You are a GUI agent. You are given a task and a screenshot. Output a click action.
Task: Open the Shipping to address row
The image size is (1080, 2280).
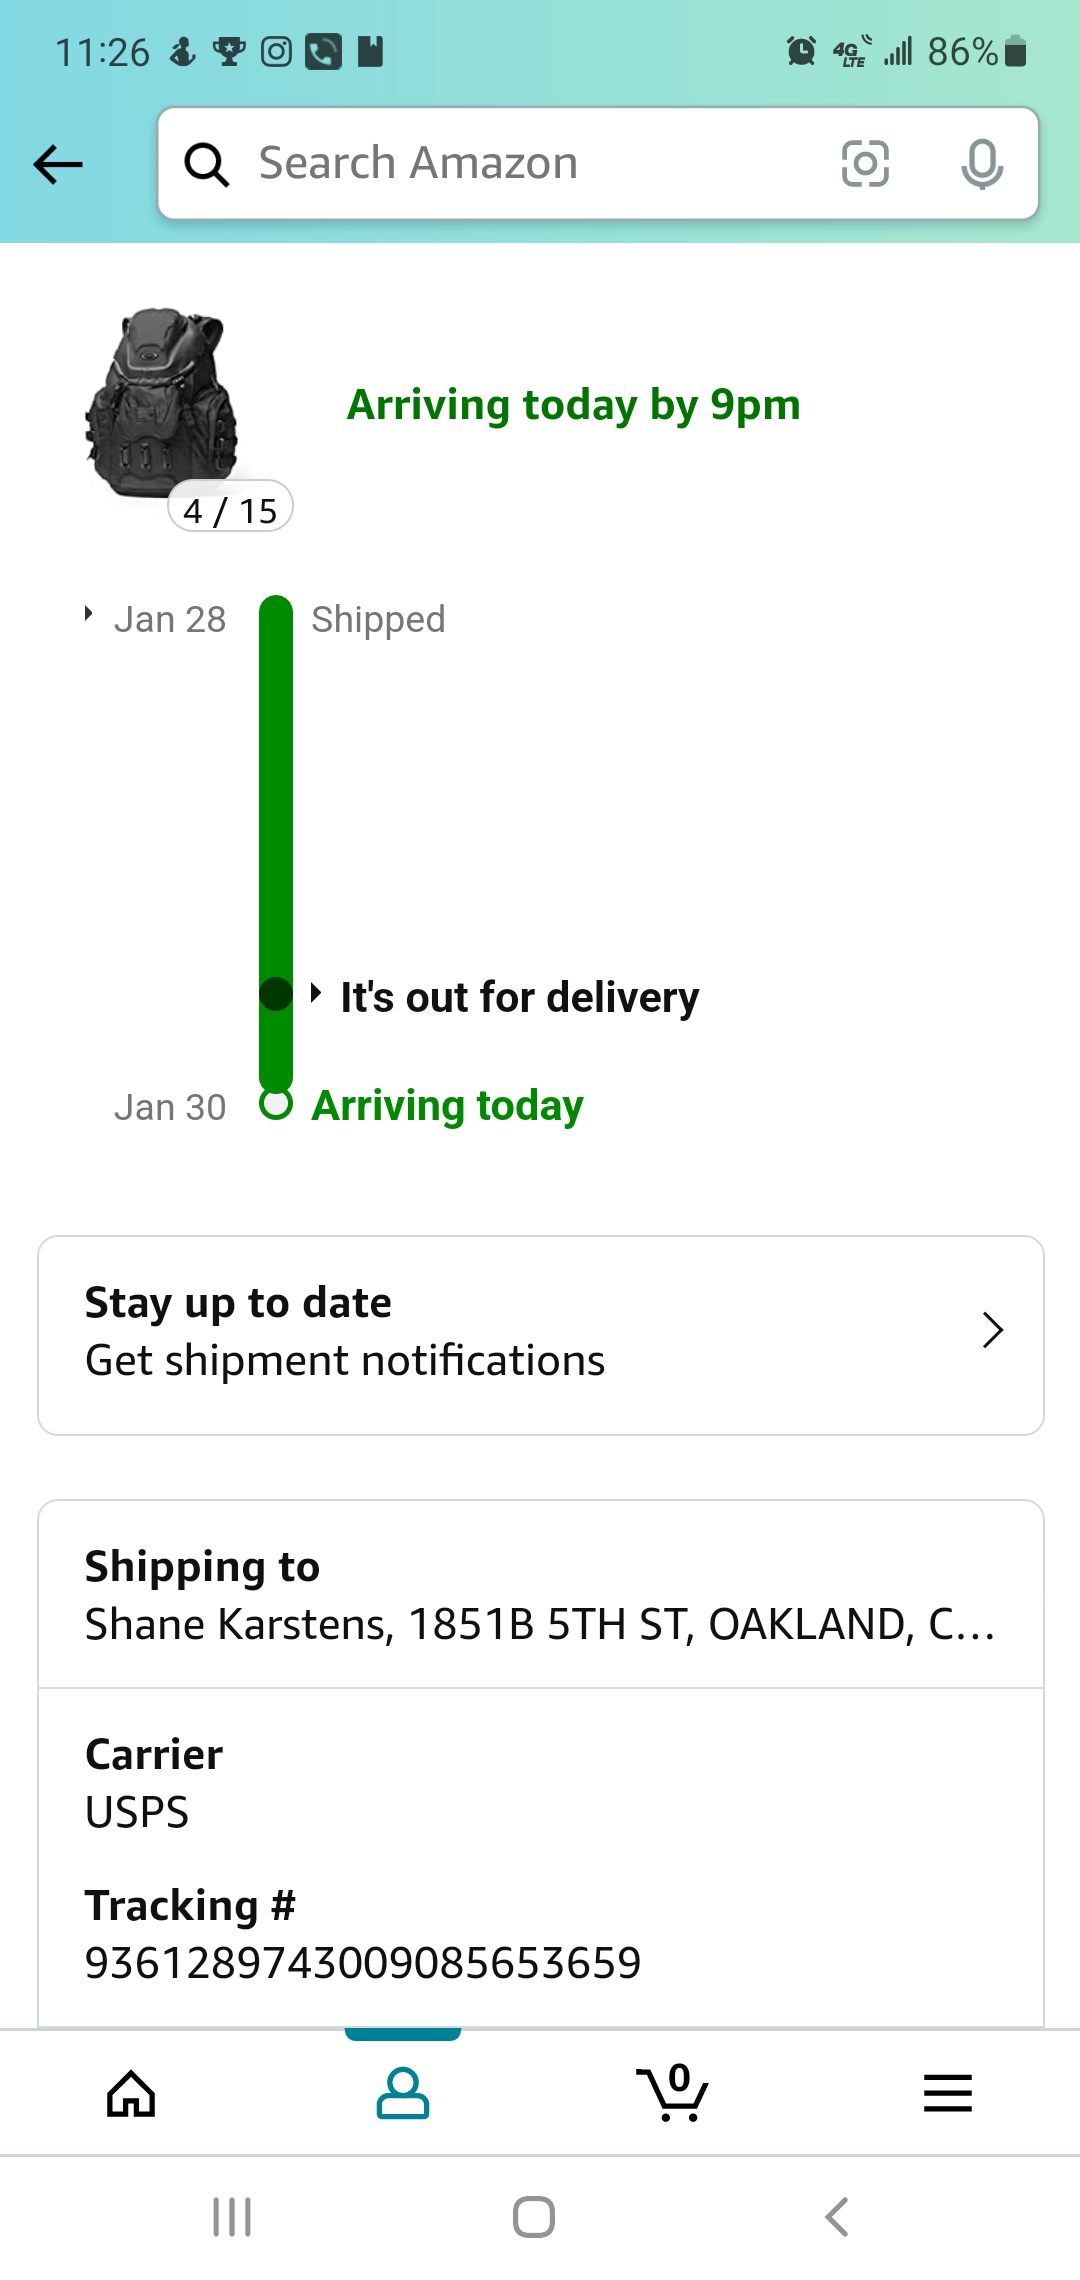540,1596
